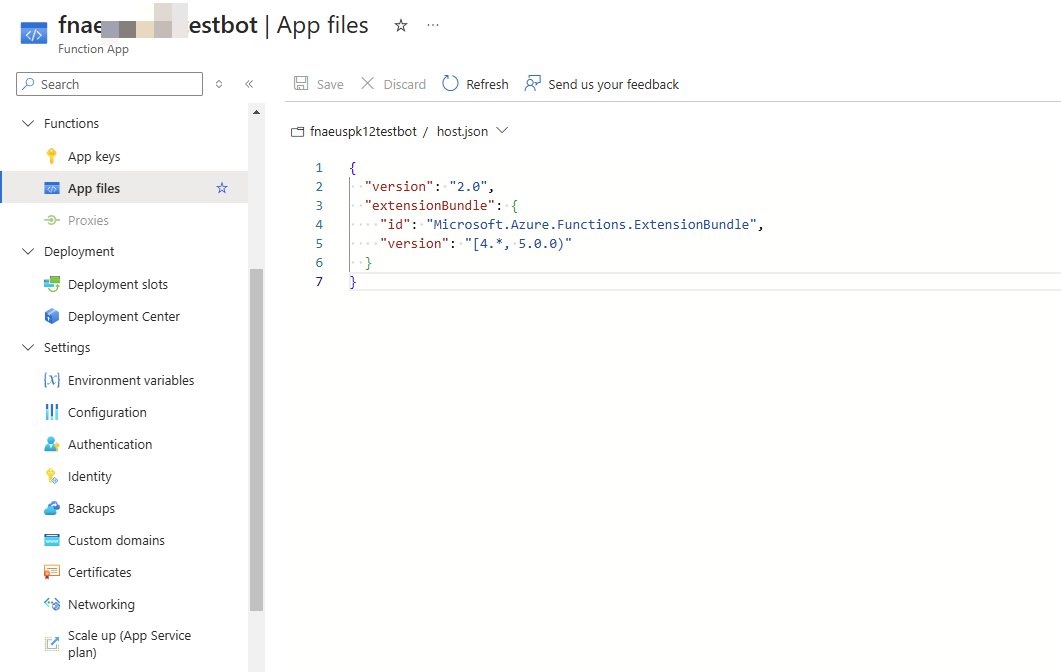Open Deployment Center page
The height and width of the screenshot is (672, 1061).
pyautogui.click(x=124, y=316)
